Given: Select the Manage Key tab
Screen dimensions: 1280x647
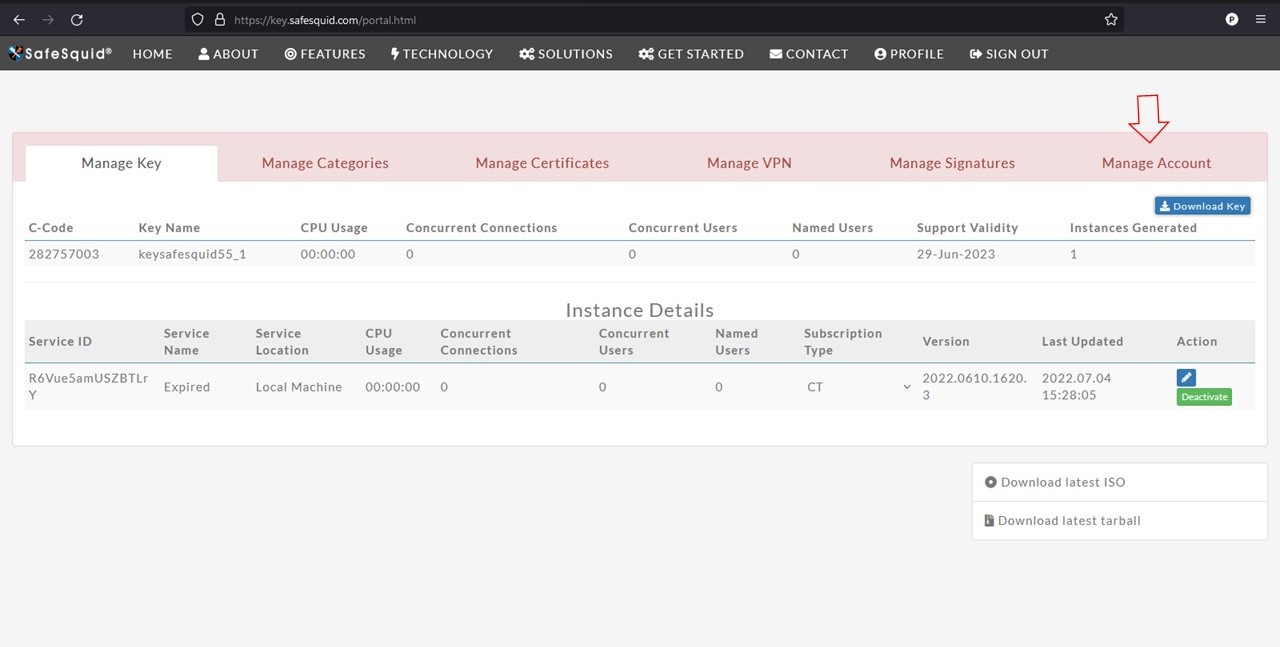Looking at the screenshot, I should click(121, 163).
